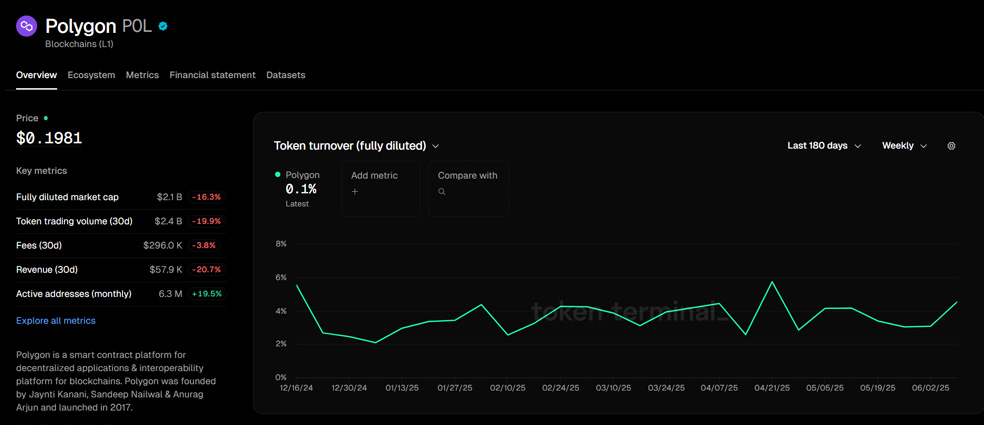Click the 6.3 M active addresses value
The width and height of the screenshot is (984, 425).
tap(169, 294)
